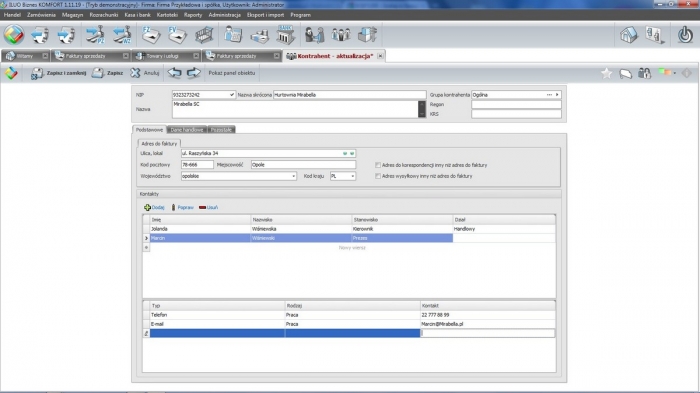Click the 'Nowy wiersz' new row

(352, 248)
